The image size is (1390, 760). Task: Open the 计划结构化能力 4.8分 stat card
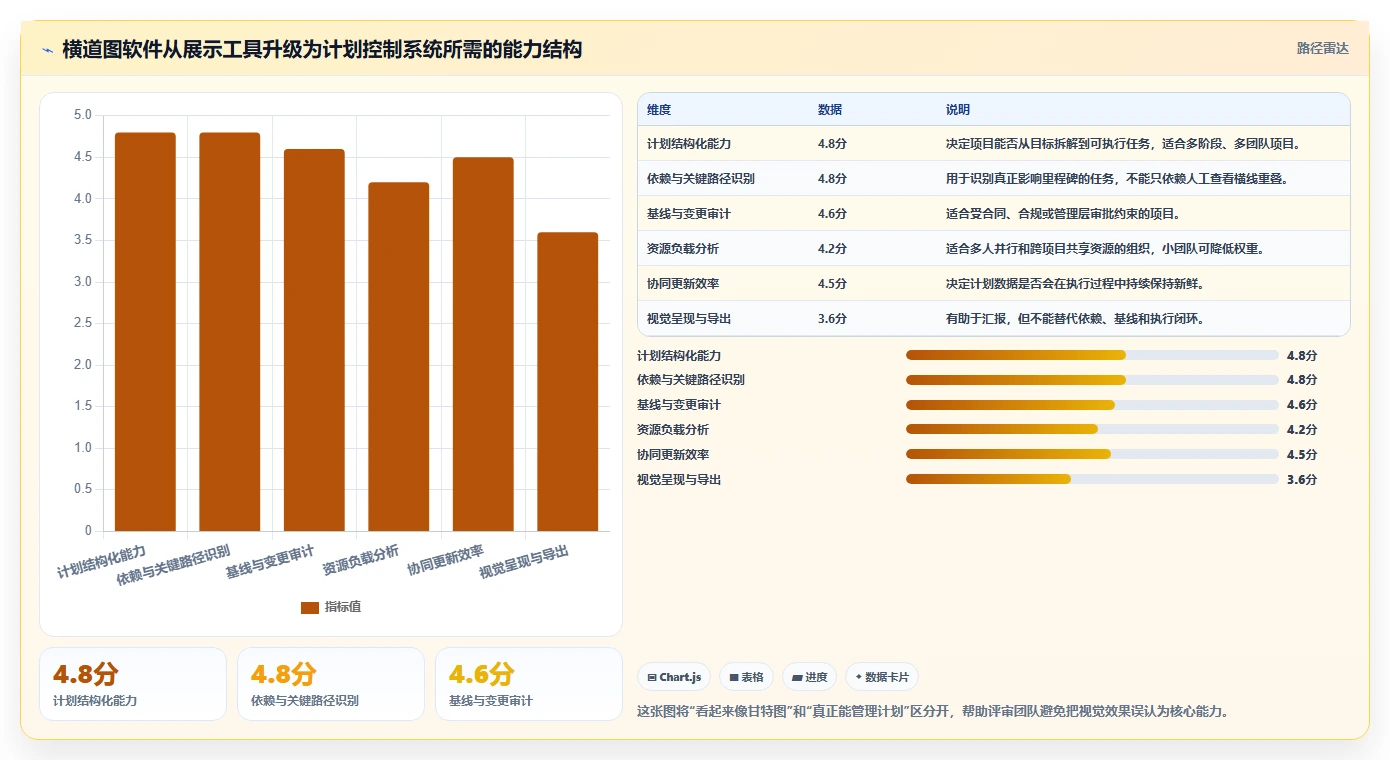pyautogui.click(x=133, y=684)
